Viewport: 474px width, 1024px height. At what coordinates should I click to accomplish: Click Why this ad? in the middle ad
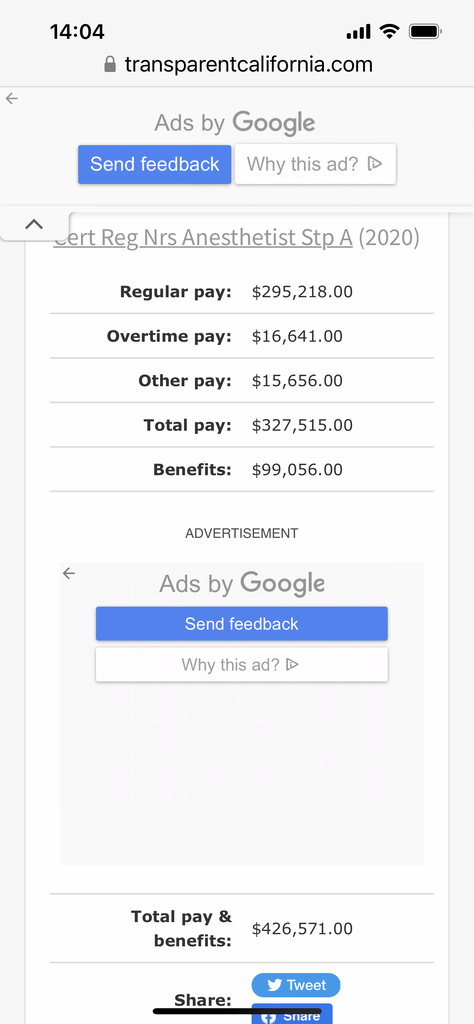pos(242,665)
